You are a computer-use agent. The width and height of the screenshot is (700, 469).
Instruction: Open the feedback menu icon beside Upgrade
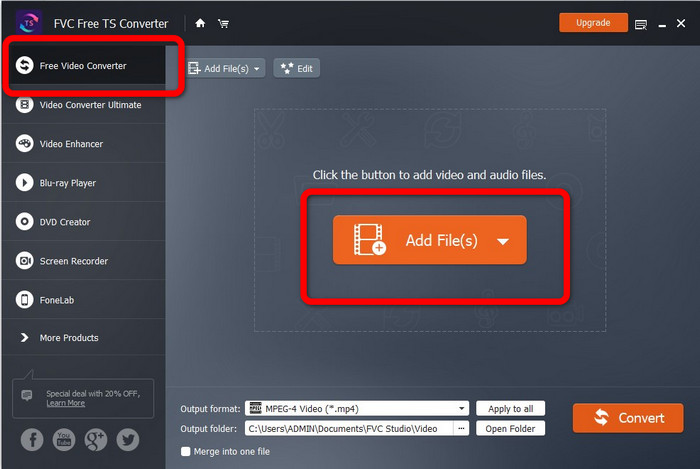click(641, 25)
